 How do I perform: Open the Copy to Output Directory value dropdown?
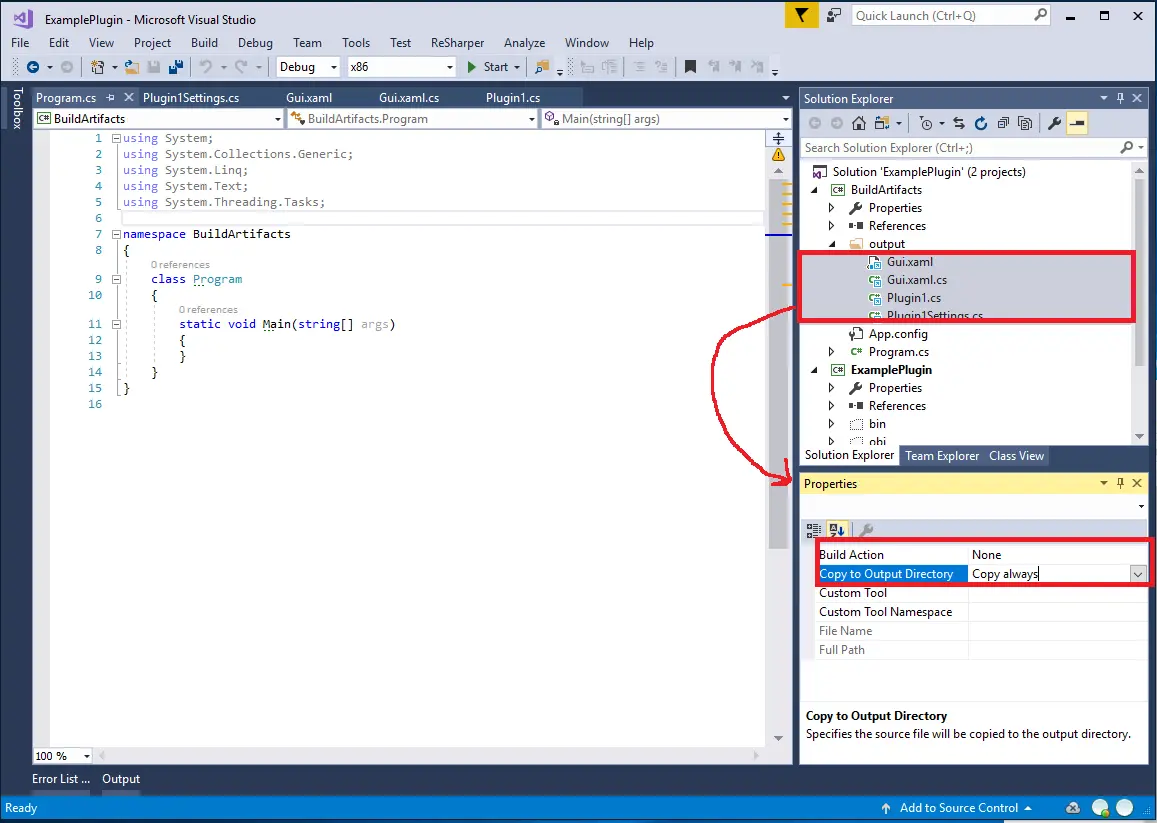(x=1137, y=574)
